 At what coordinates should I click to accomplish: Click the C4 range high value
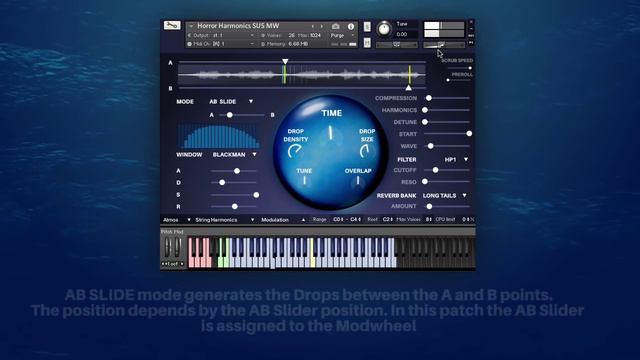coord(355,220)
